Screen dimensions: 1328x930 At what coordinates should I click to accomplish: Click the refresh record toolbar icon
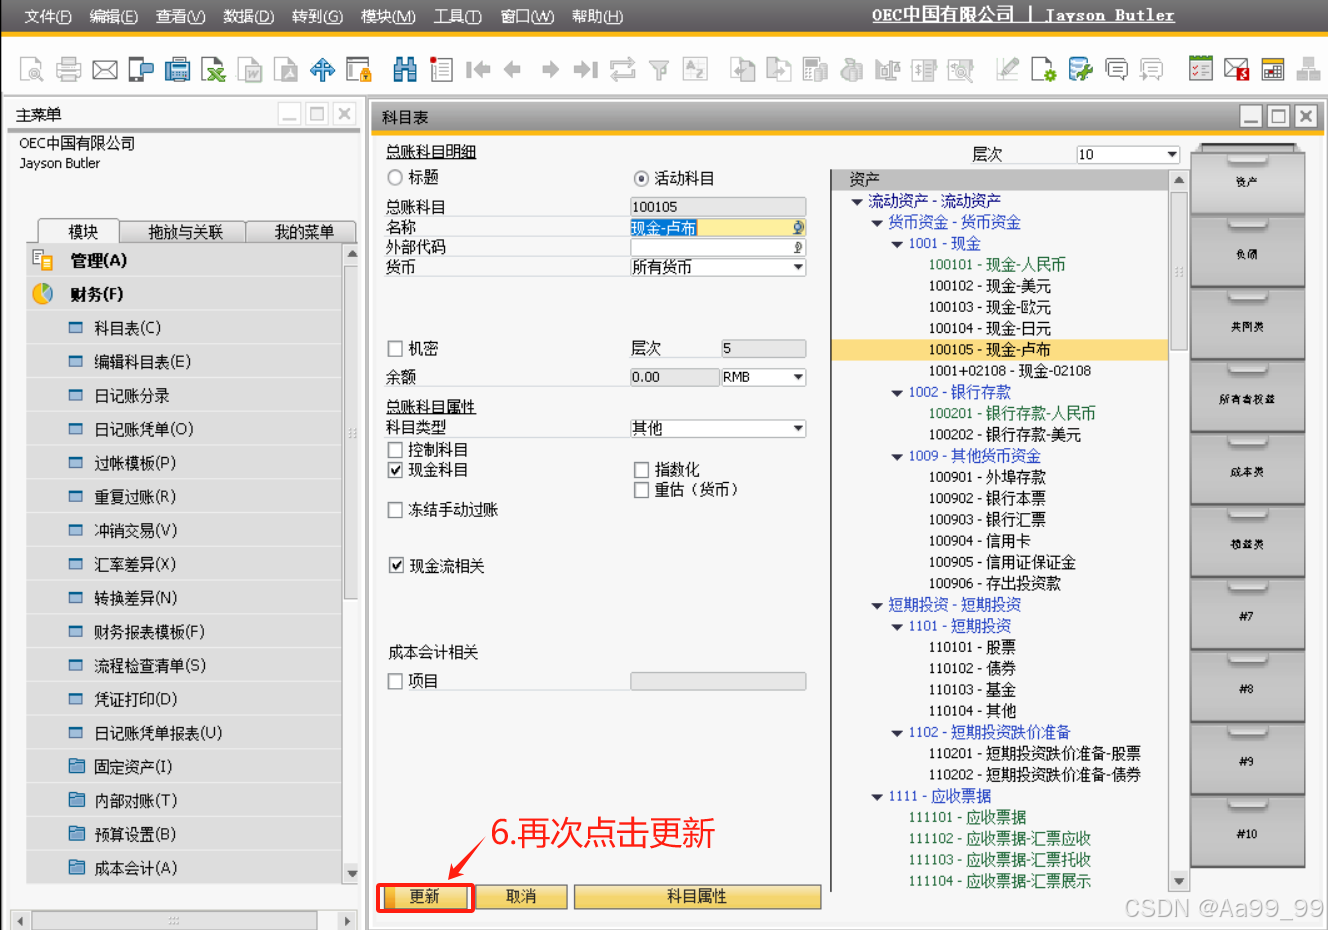point(622,69)
